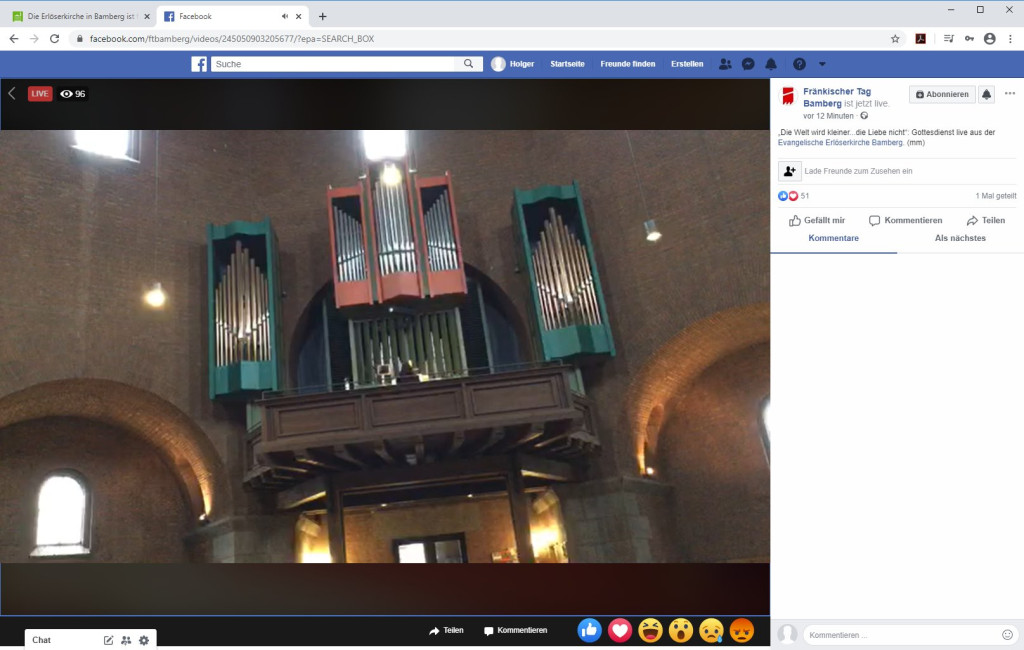
Task: Focus the Kommentieren comment input box
Action: coord(903,635)
